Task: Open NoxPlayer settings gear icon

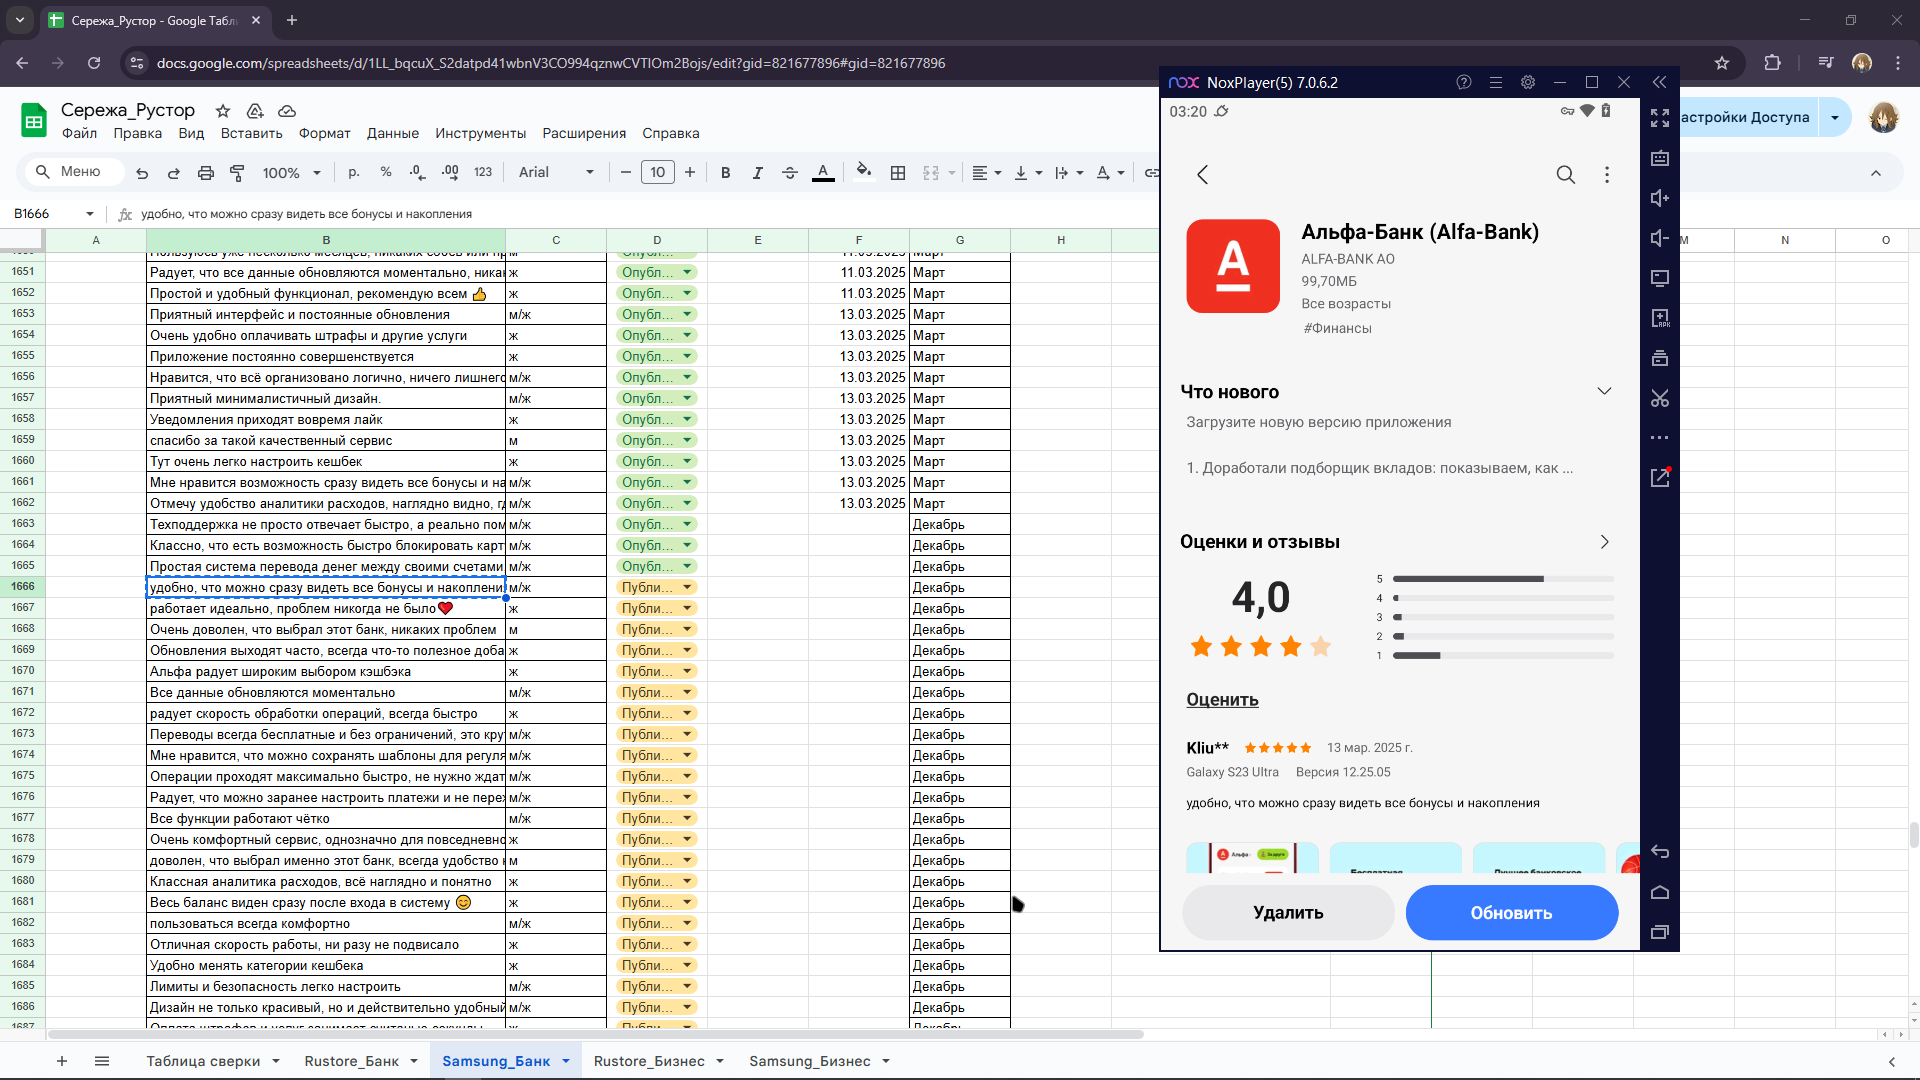Action: pyautogui.click(x=1528, y=83)
